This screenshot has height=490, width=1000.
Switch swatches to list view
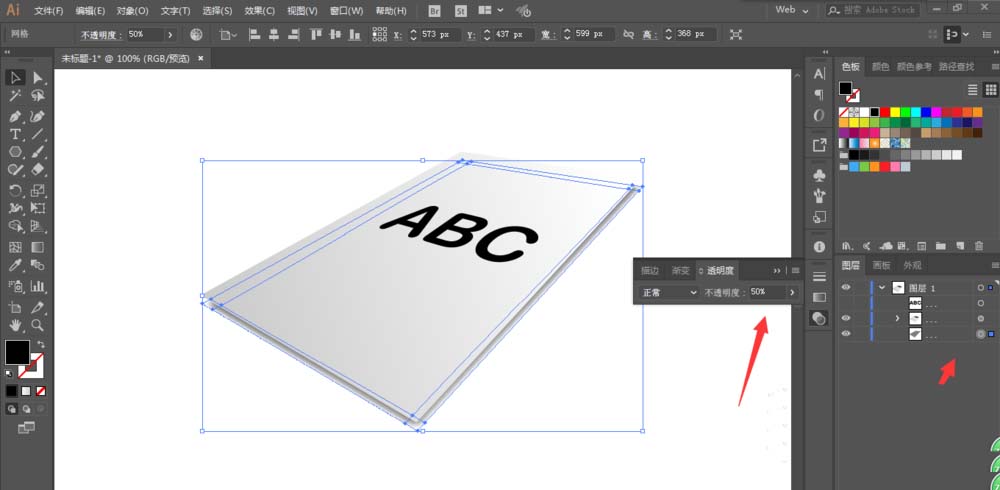[973, 90]
